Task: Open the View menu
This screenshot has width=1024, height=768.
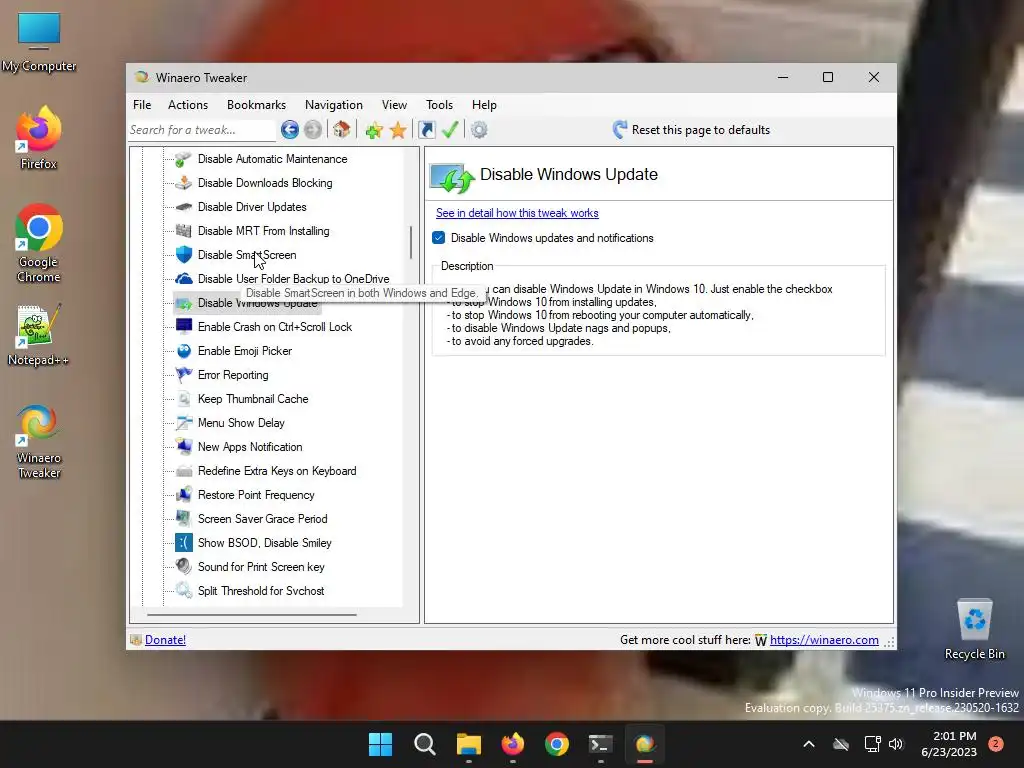Action: pos(394,104)
